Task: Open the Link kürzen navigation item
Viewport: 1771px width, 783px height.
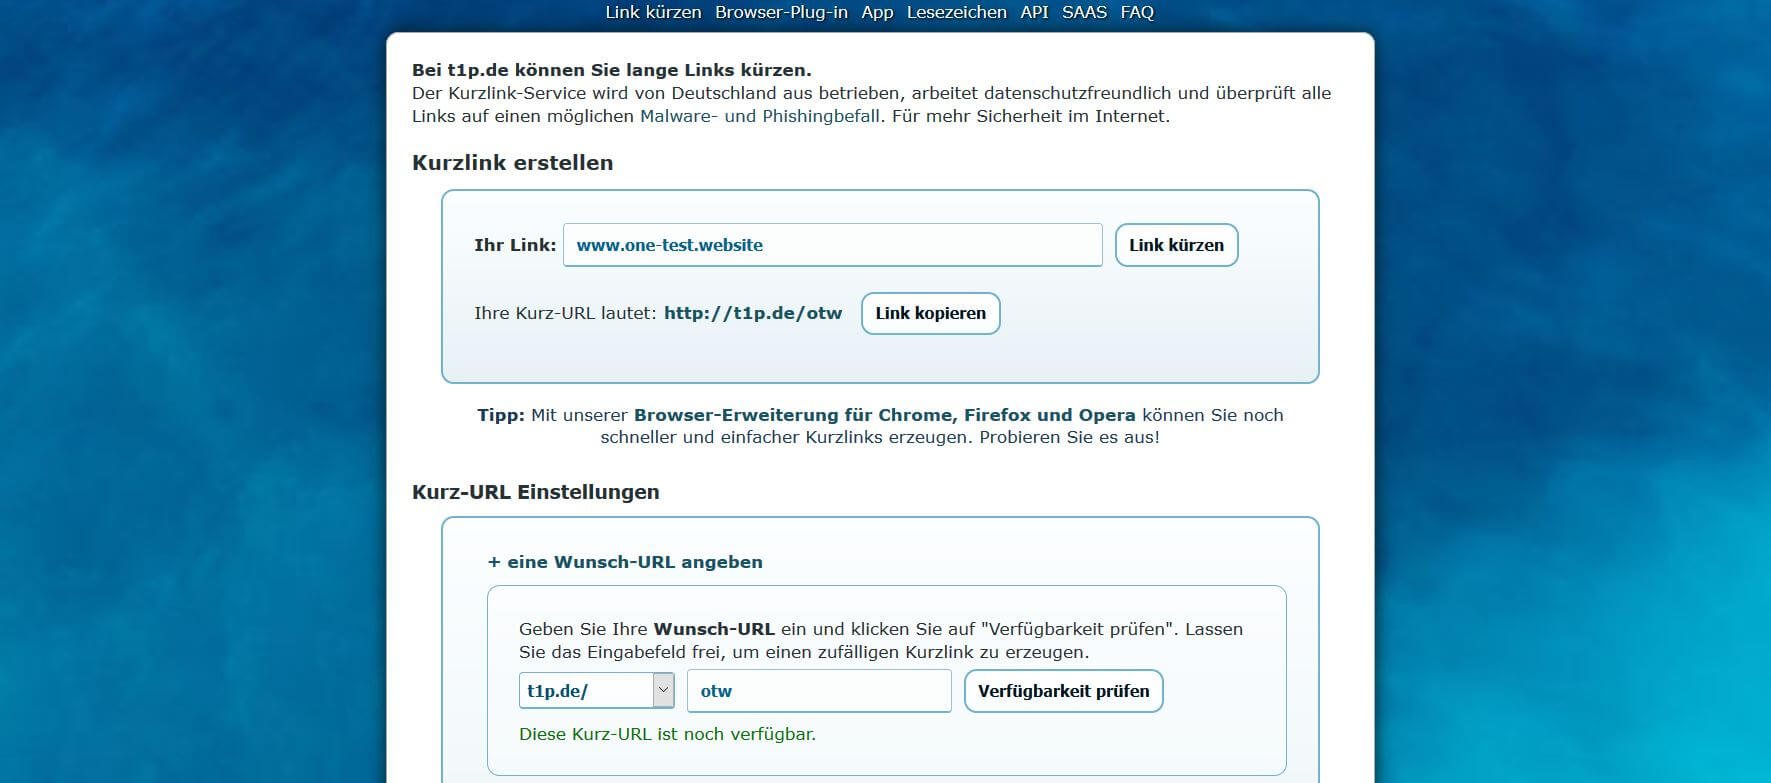Action: (x=652, y=12)
